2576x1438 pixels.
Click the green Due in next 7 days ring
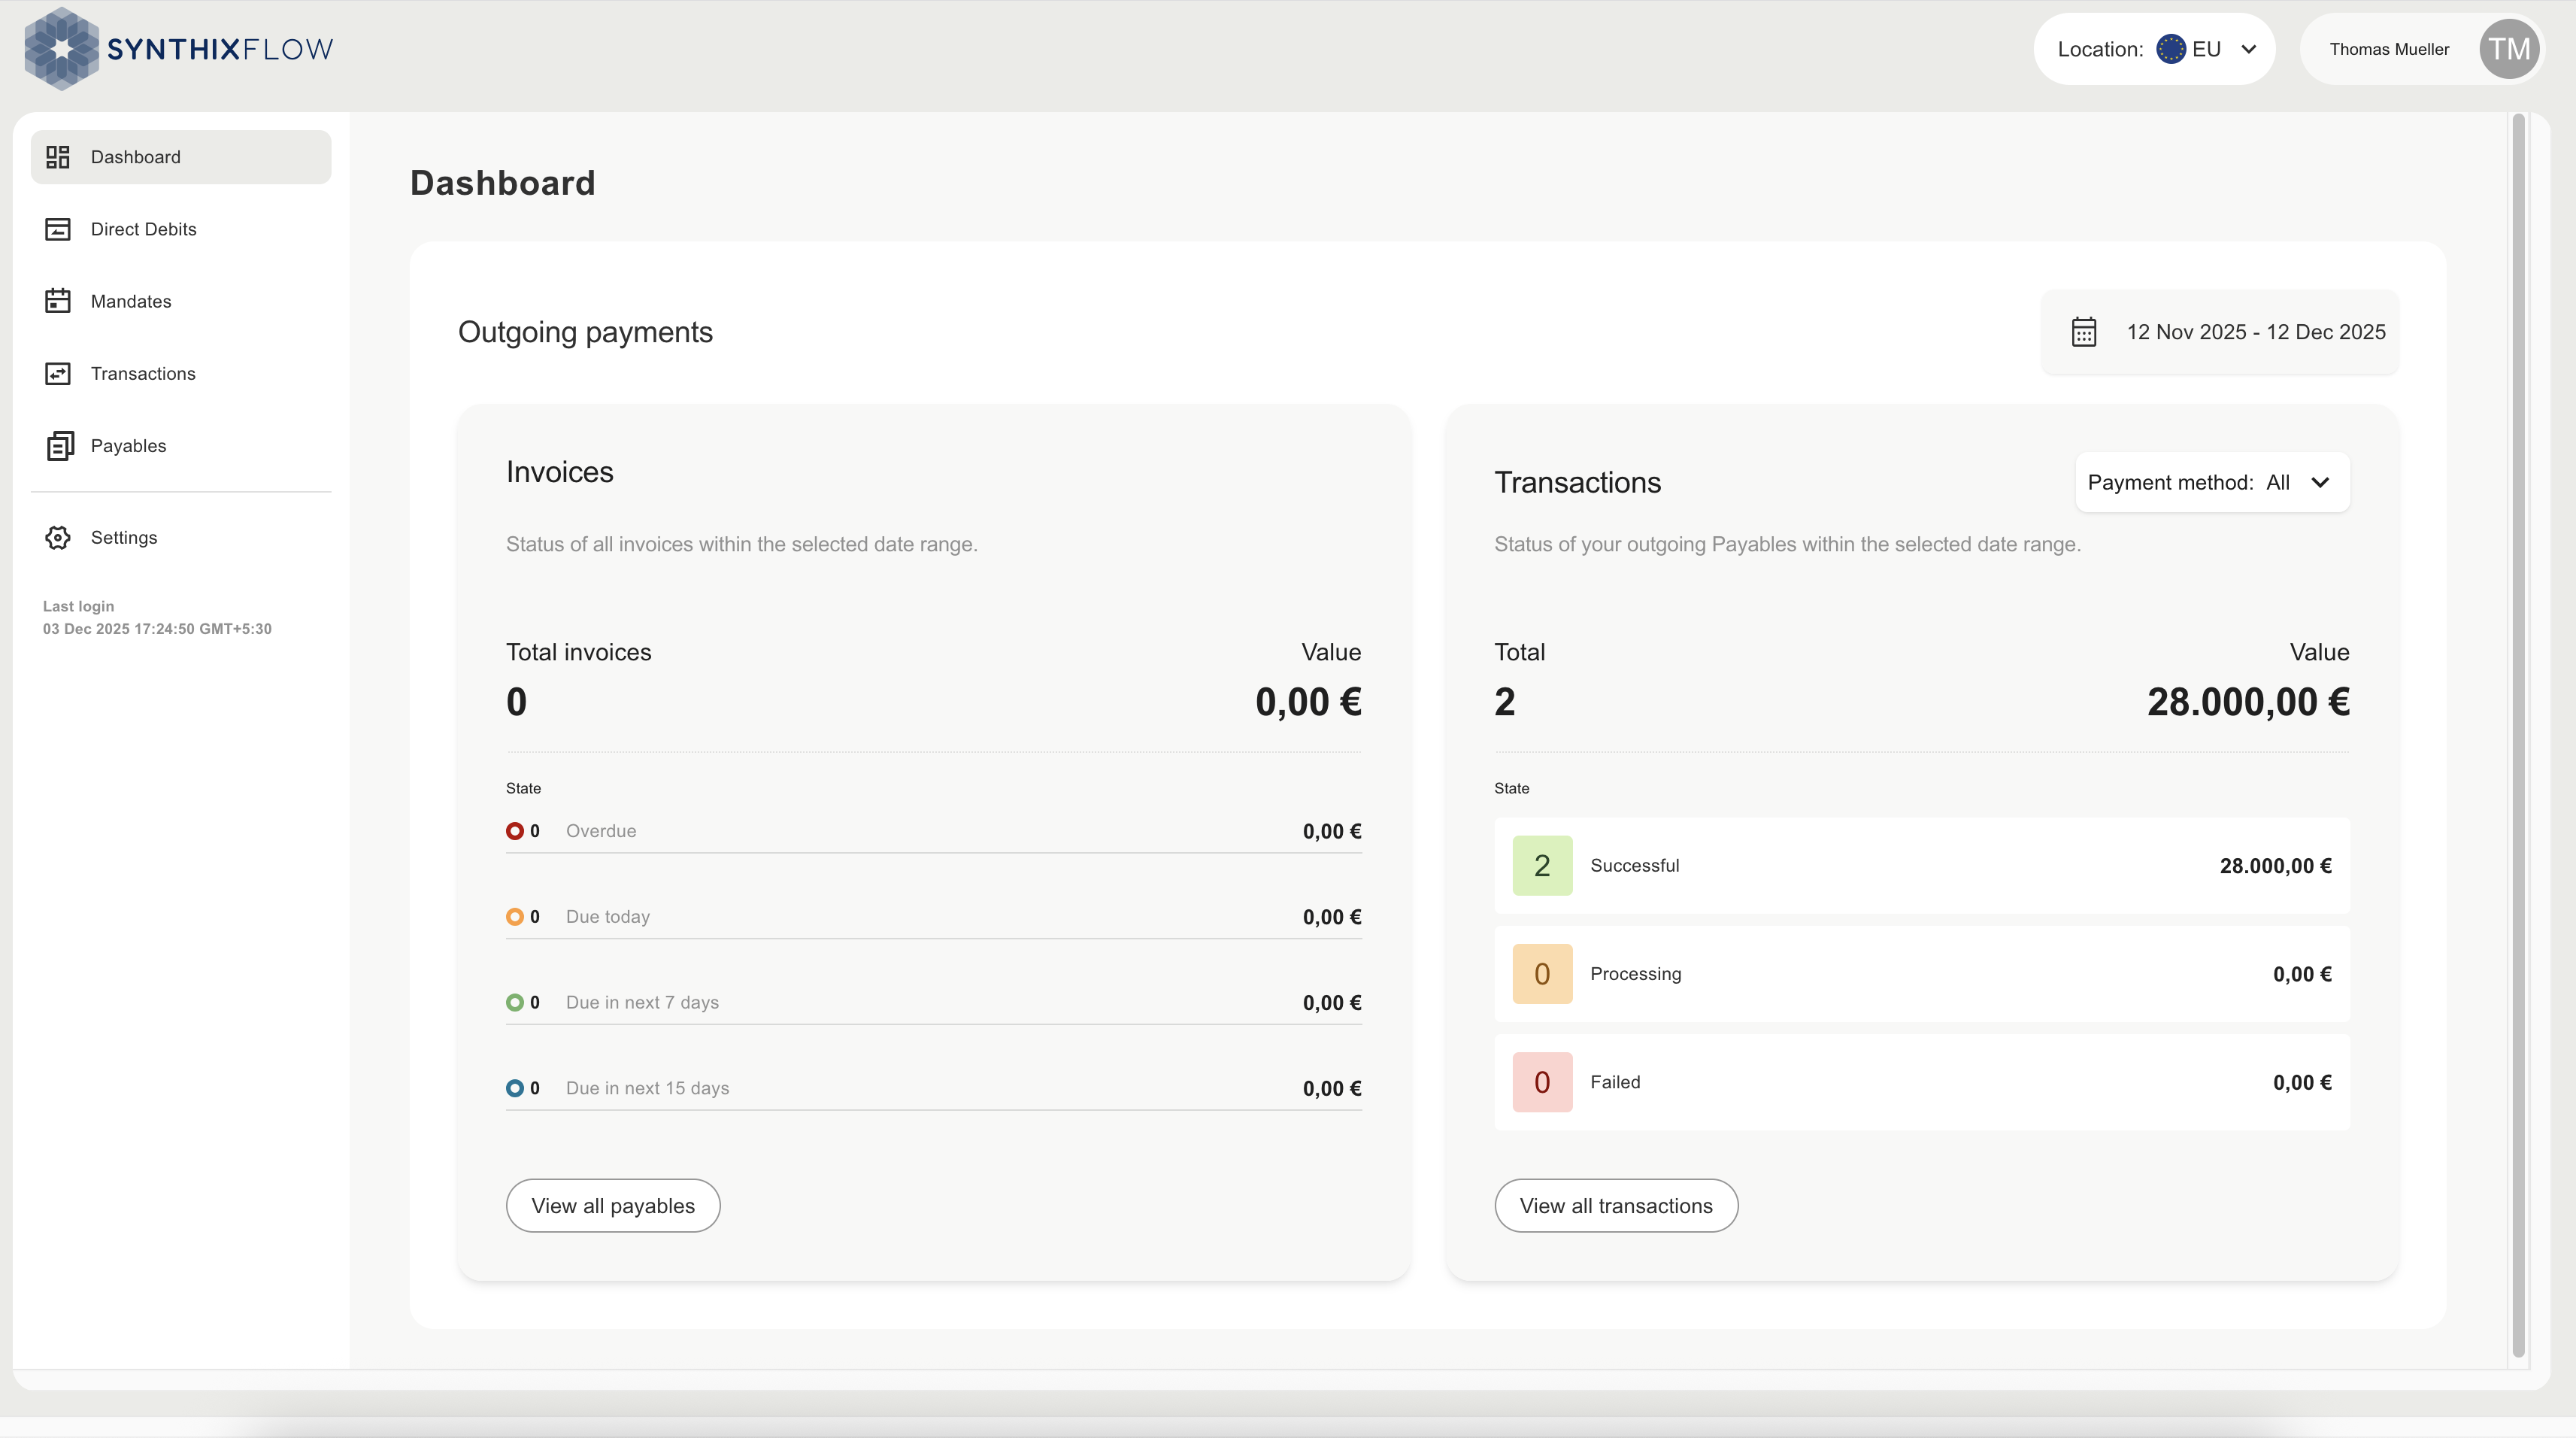515,1003
